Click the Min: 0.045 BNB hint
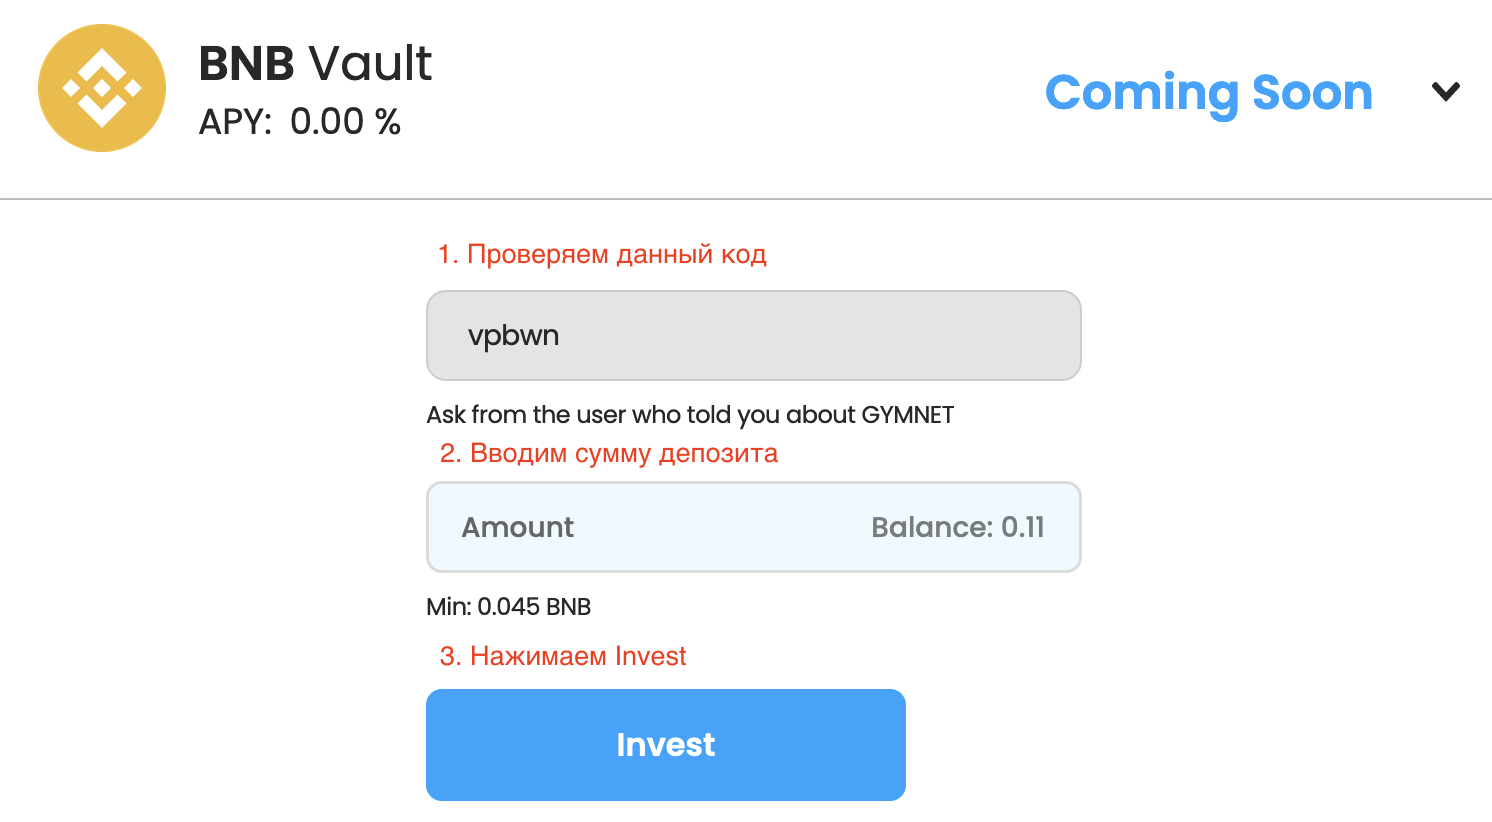Screen dimensions: 1492x822 (x=508, y=607)
